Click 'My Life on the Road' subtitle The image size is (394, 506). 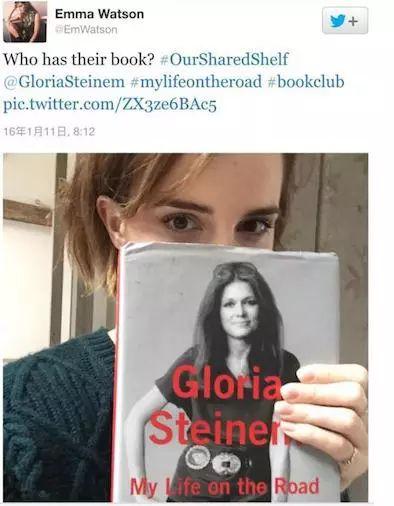click(224, 487)
